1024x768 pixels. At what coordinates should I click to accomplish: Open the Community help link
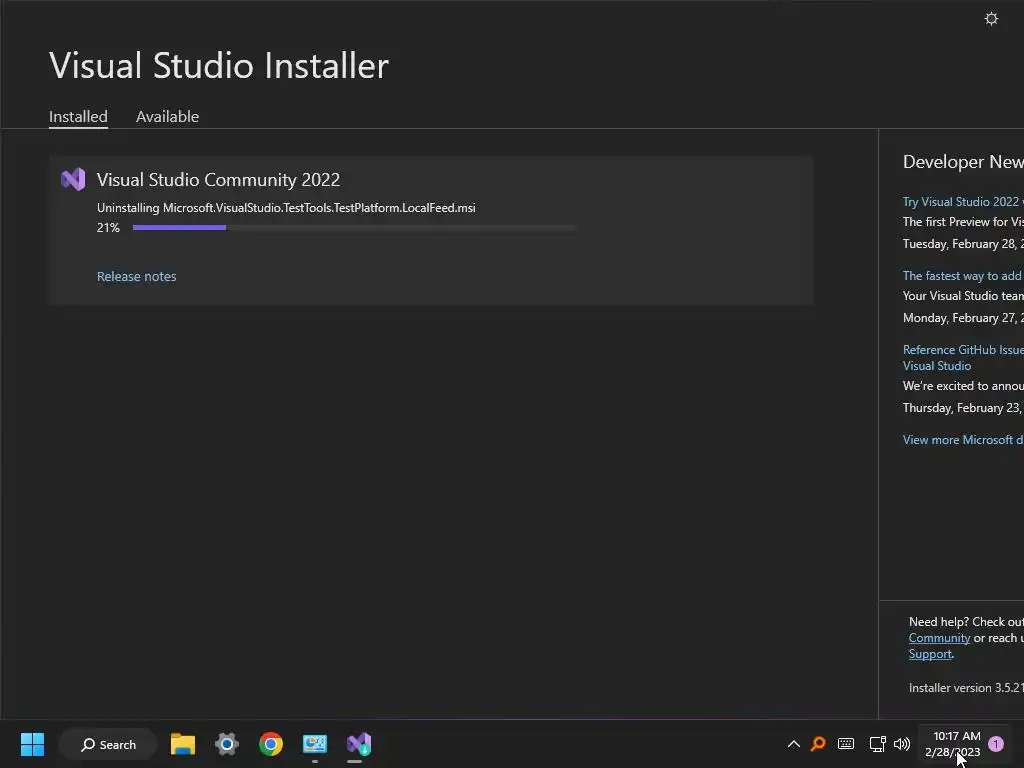(939, 638)
